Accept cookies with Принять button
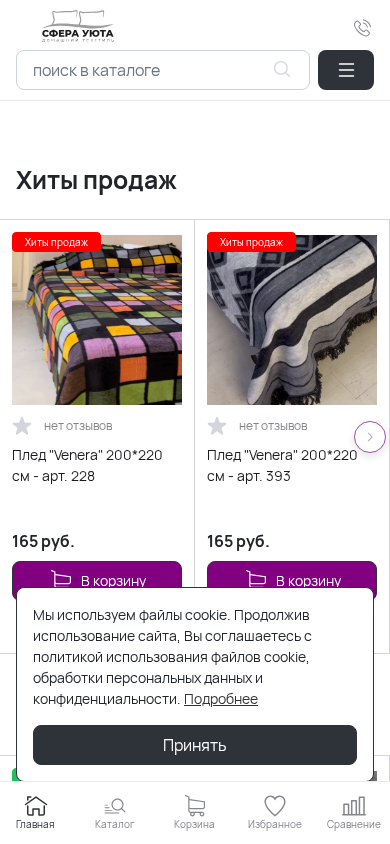Screen dimensions: 390x844 pyautogui.click(x=195, y=745)
